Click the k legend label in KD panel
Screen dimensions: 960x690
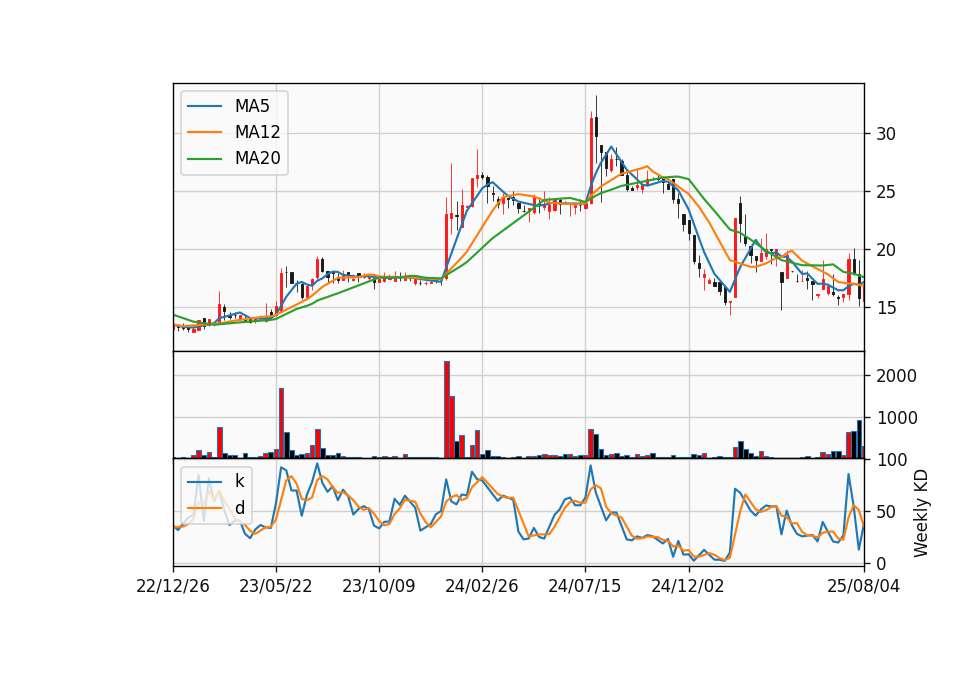coord(239,481)
